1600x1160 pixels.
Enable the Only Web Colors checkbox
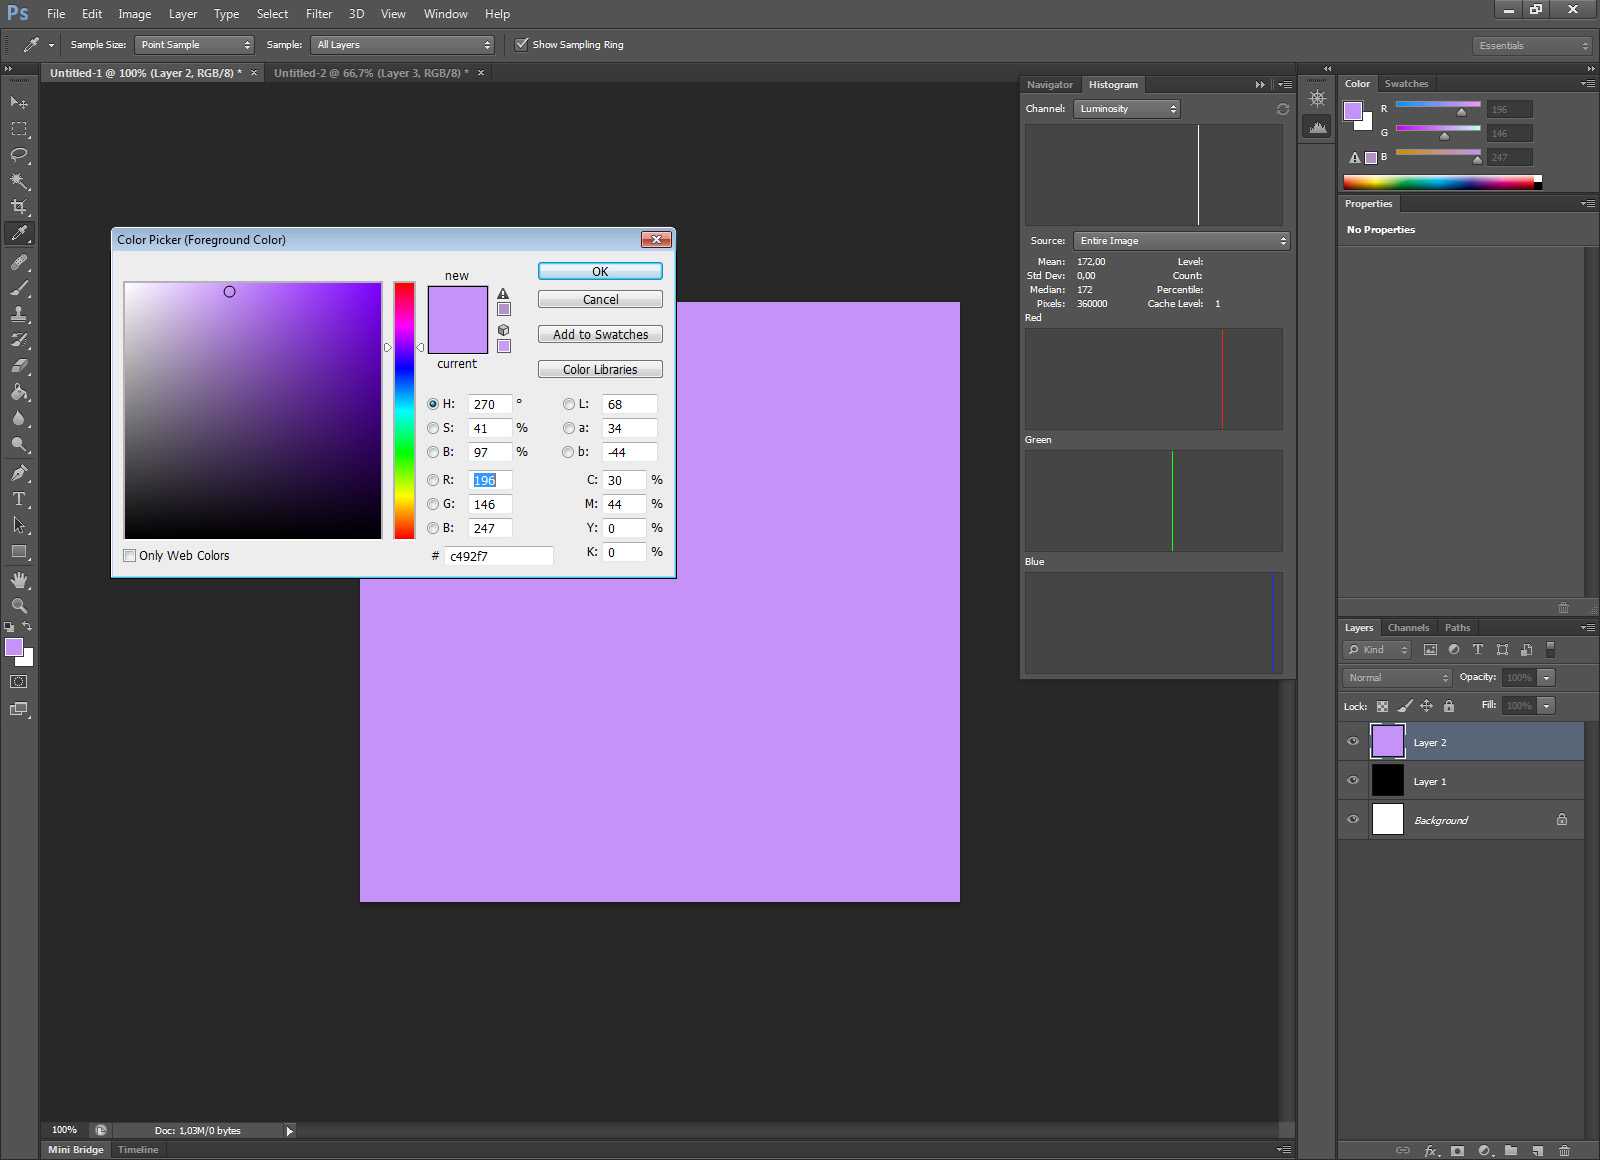(x=130, y=556)
